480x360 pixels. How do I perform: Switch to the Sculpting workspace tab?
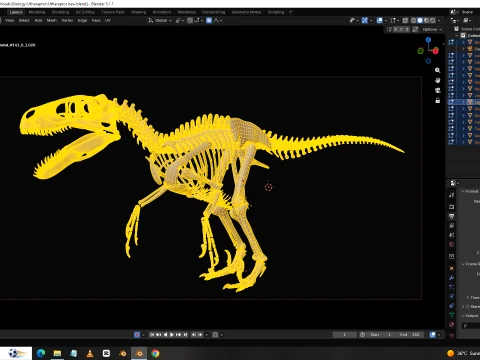[x=60, y=12]
